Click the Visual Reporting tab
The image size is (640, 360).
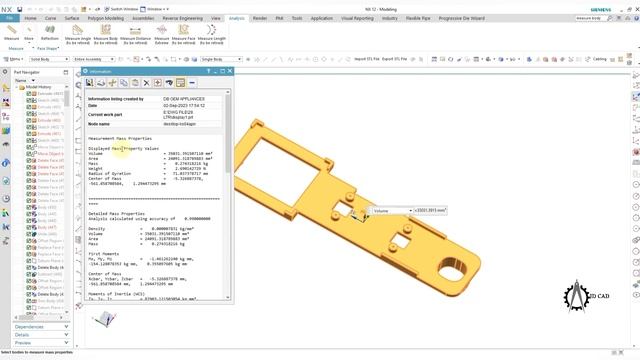coord(357,18)
